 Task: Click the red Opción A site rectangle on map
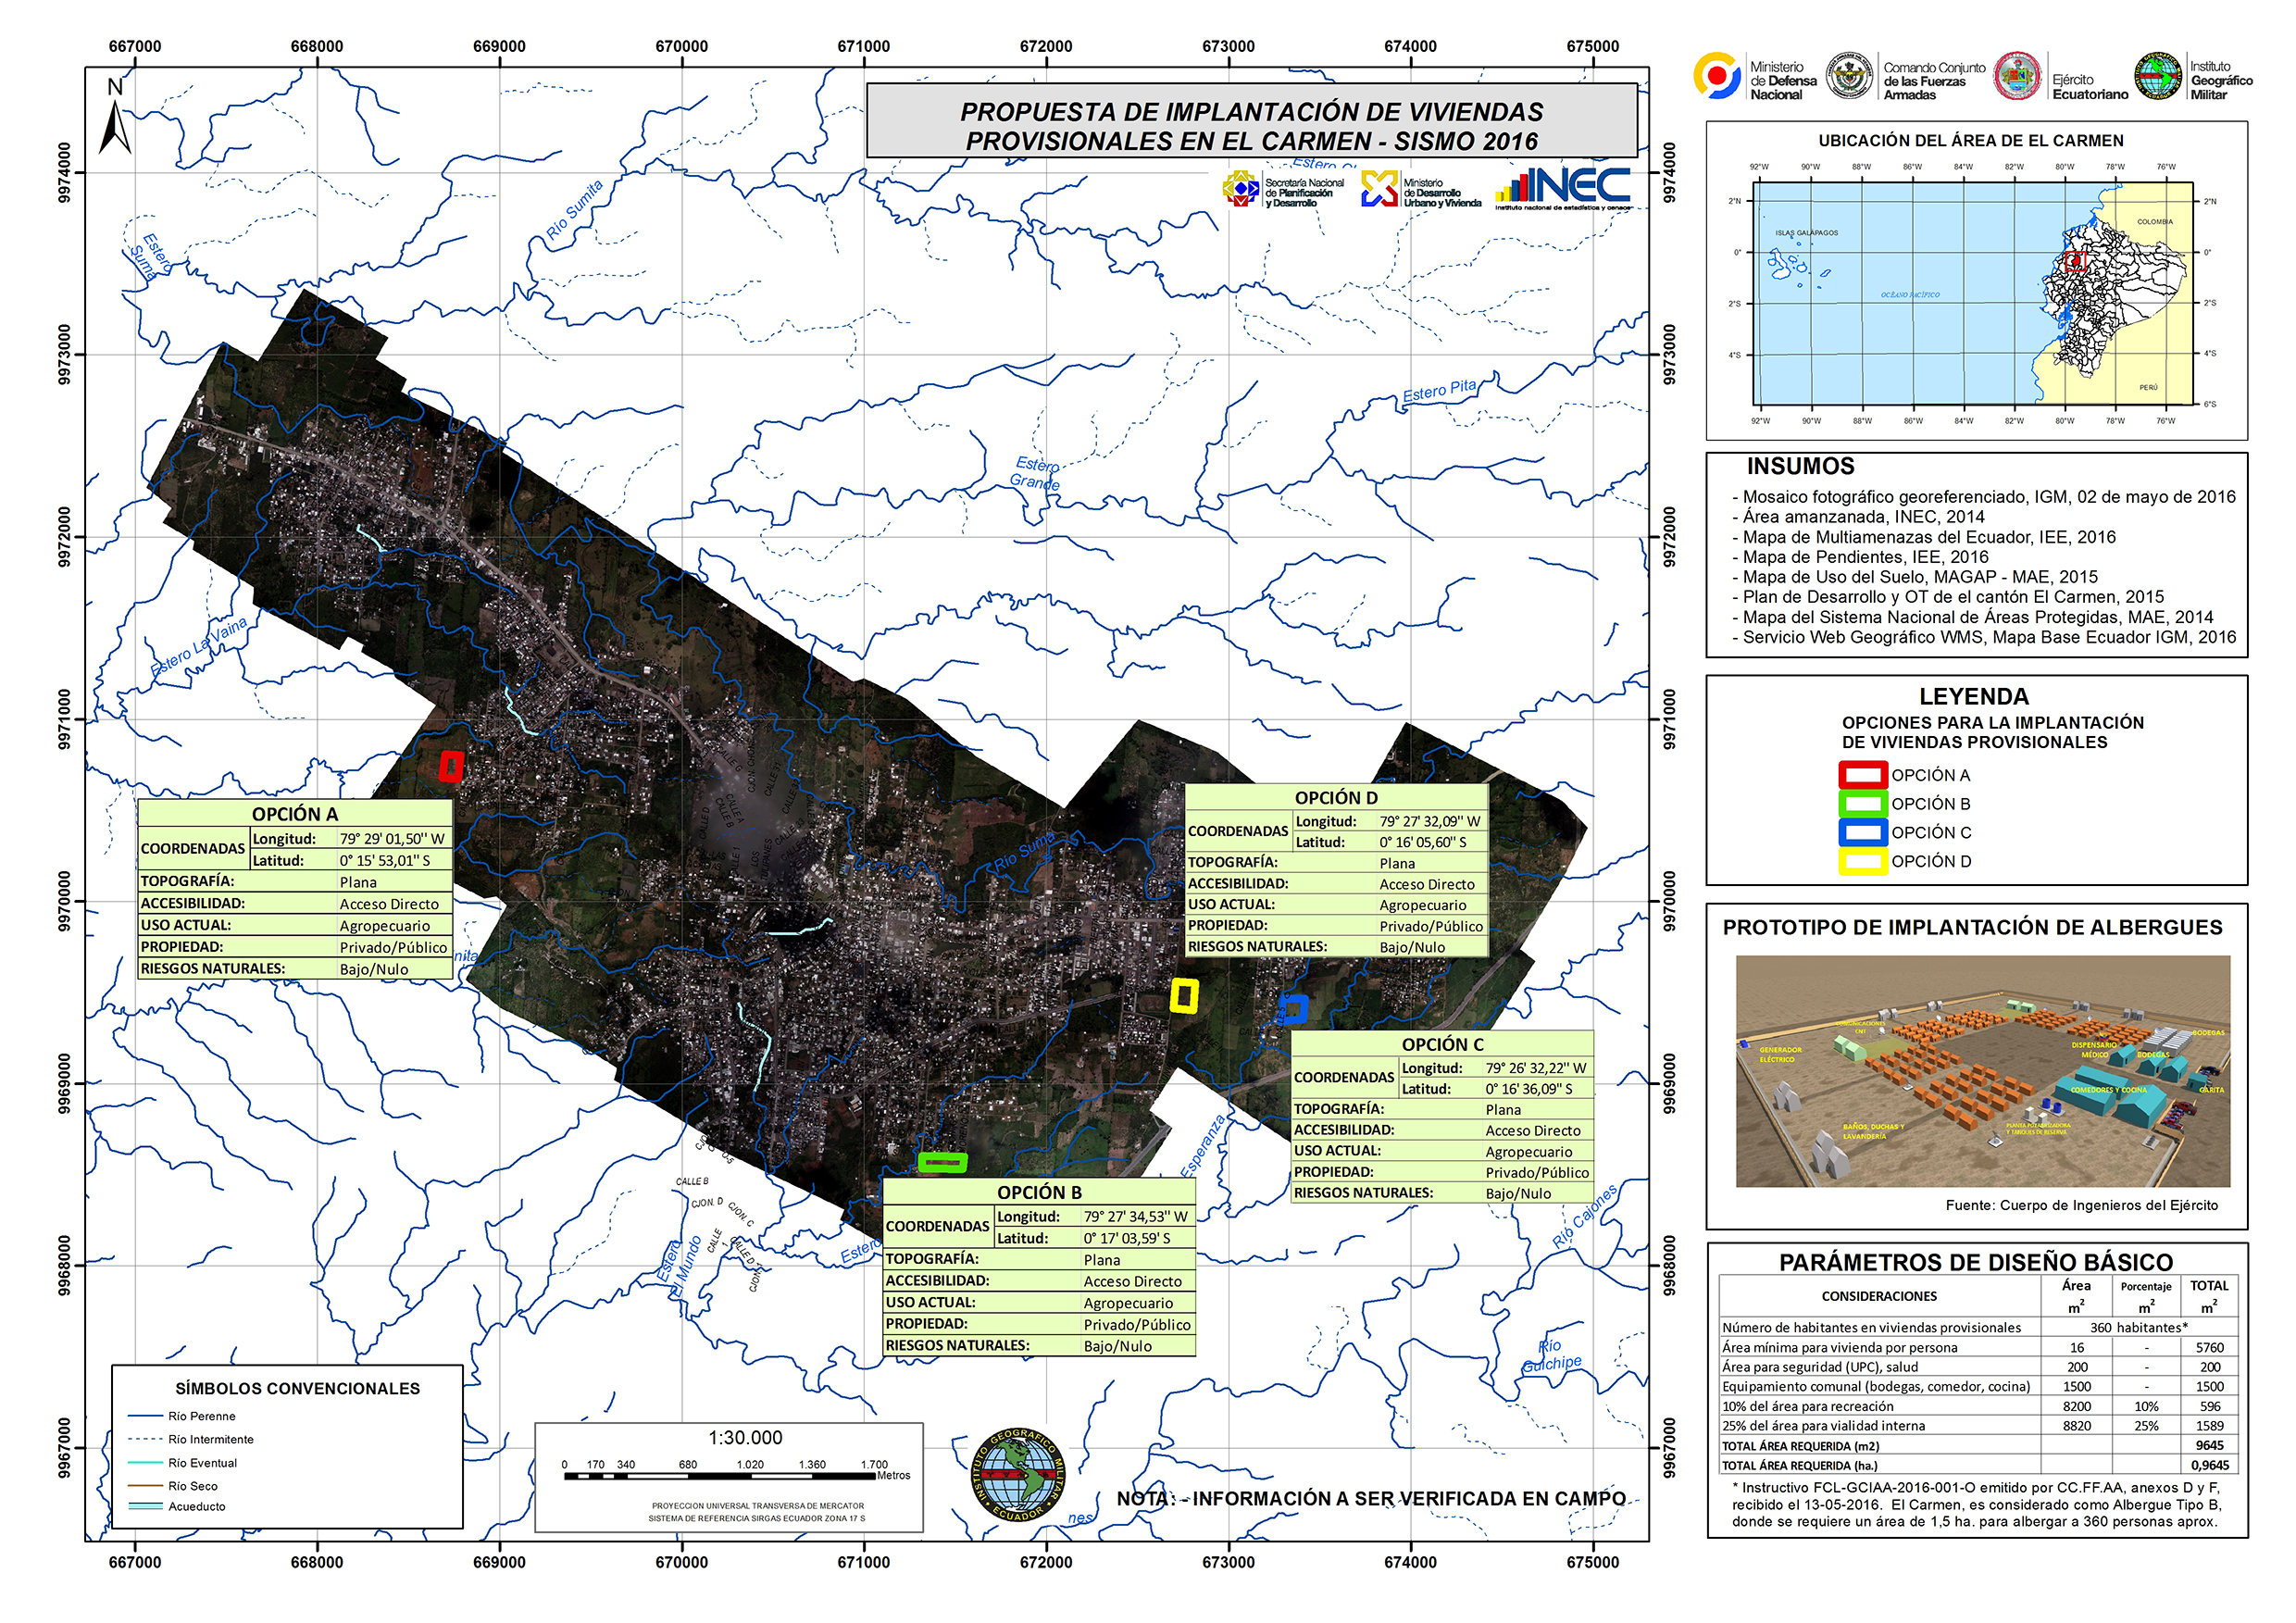coord(451,766)
